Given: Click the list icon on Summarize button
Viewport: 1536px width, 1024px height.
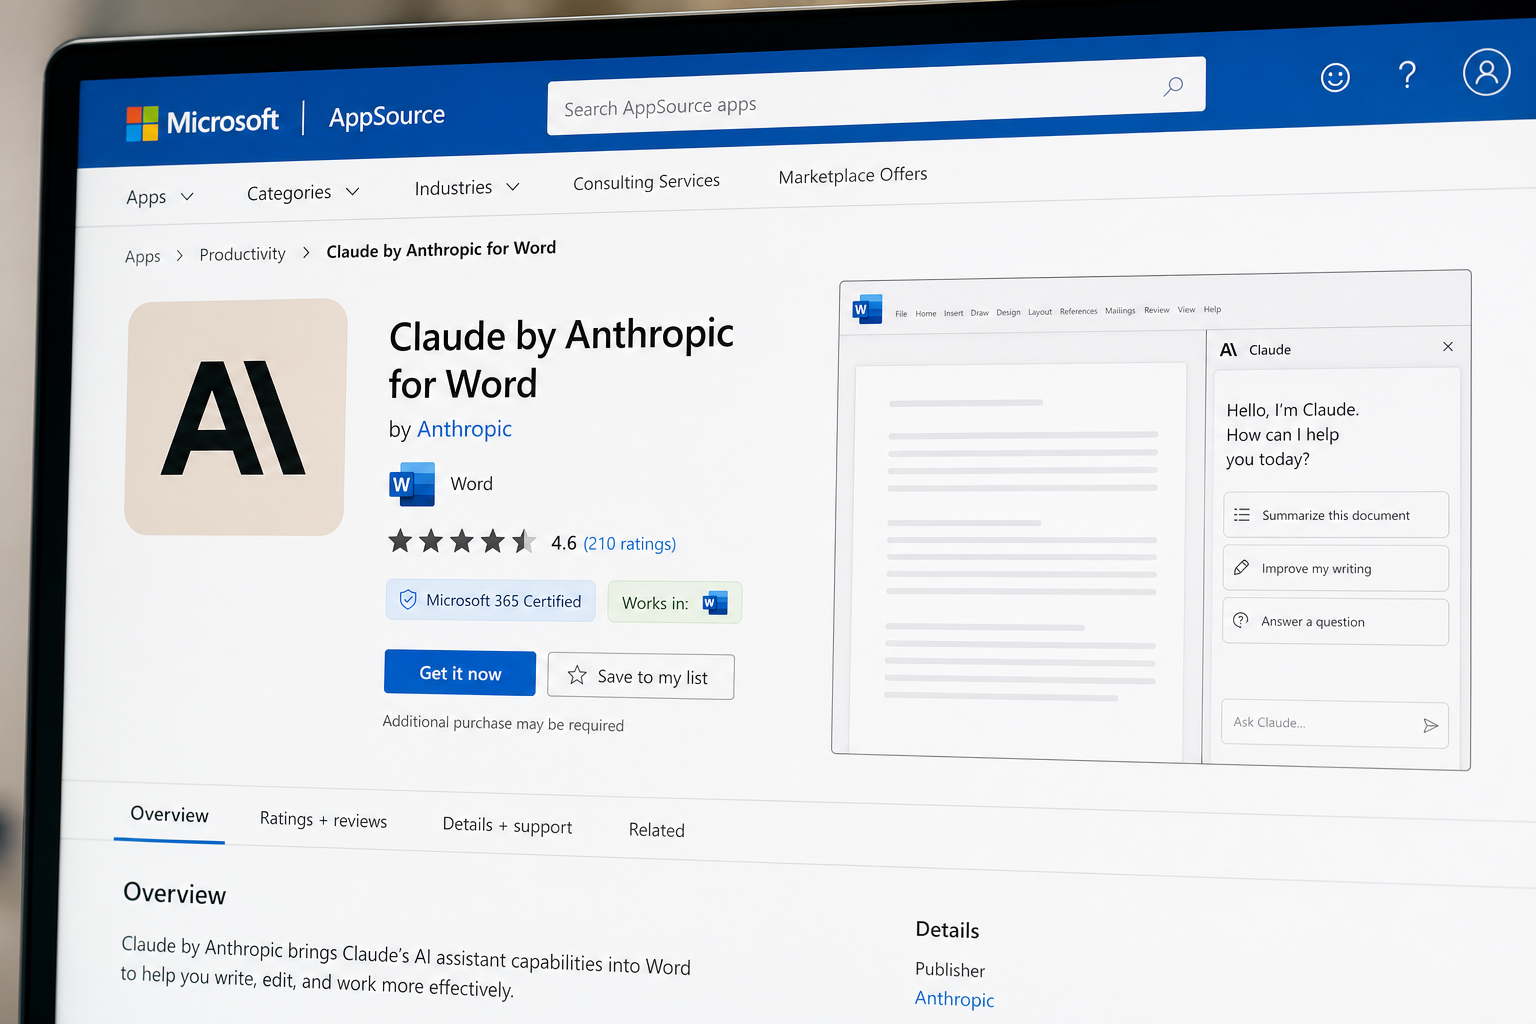Looking at the screenshot, I should [x=1242, y=515].
